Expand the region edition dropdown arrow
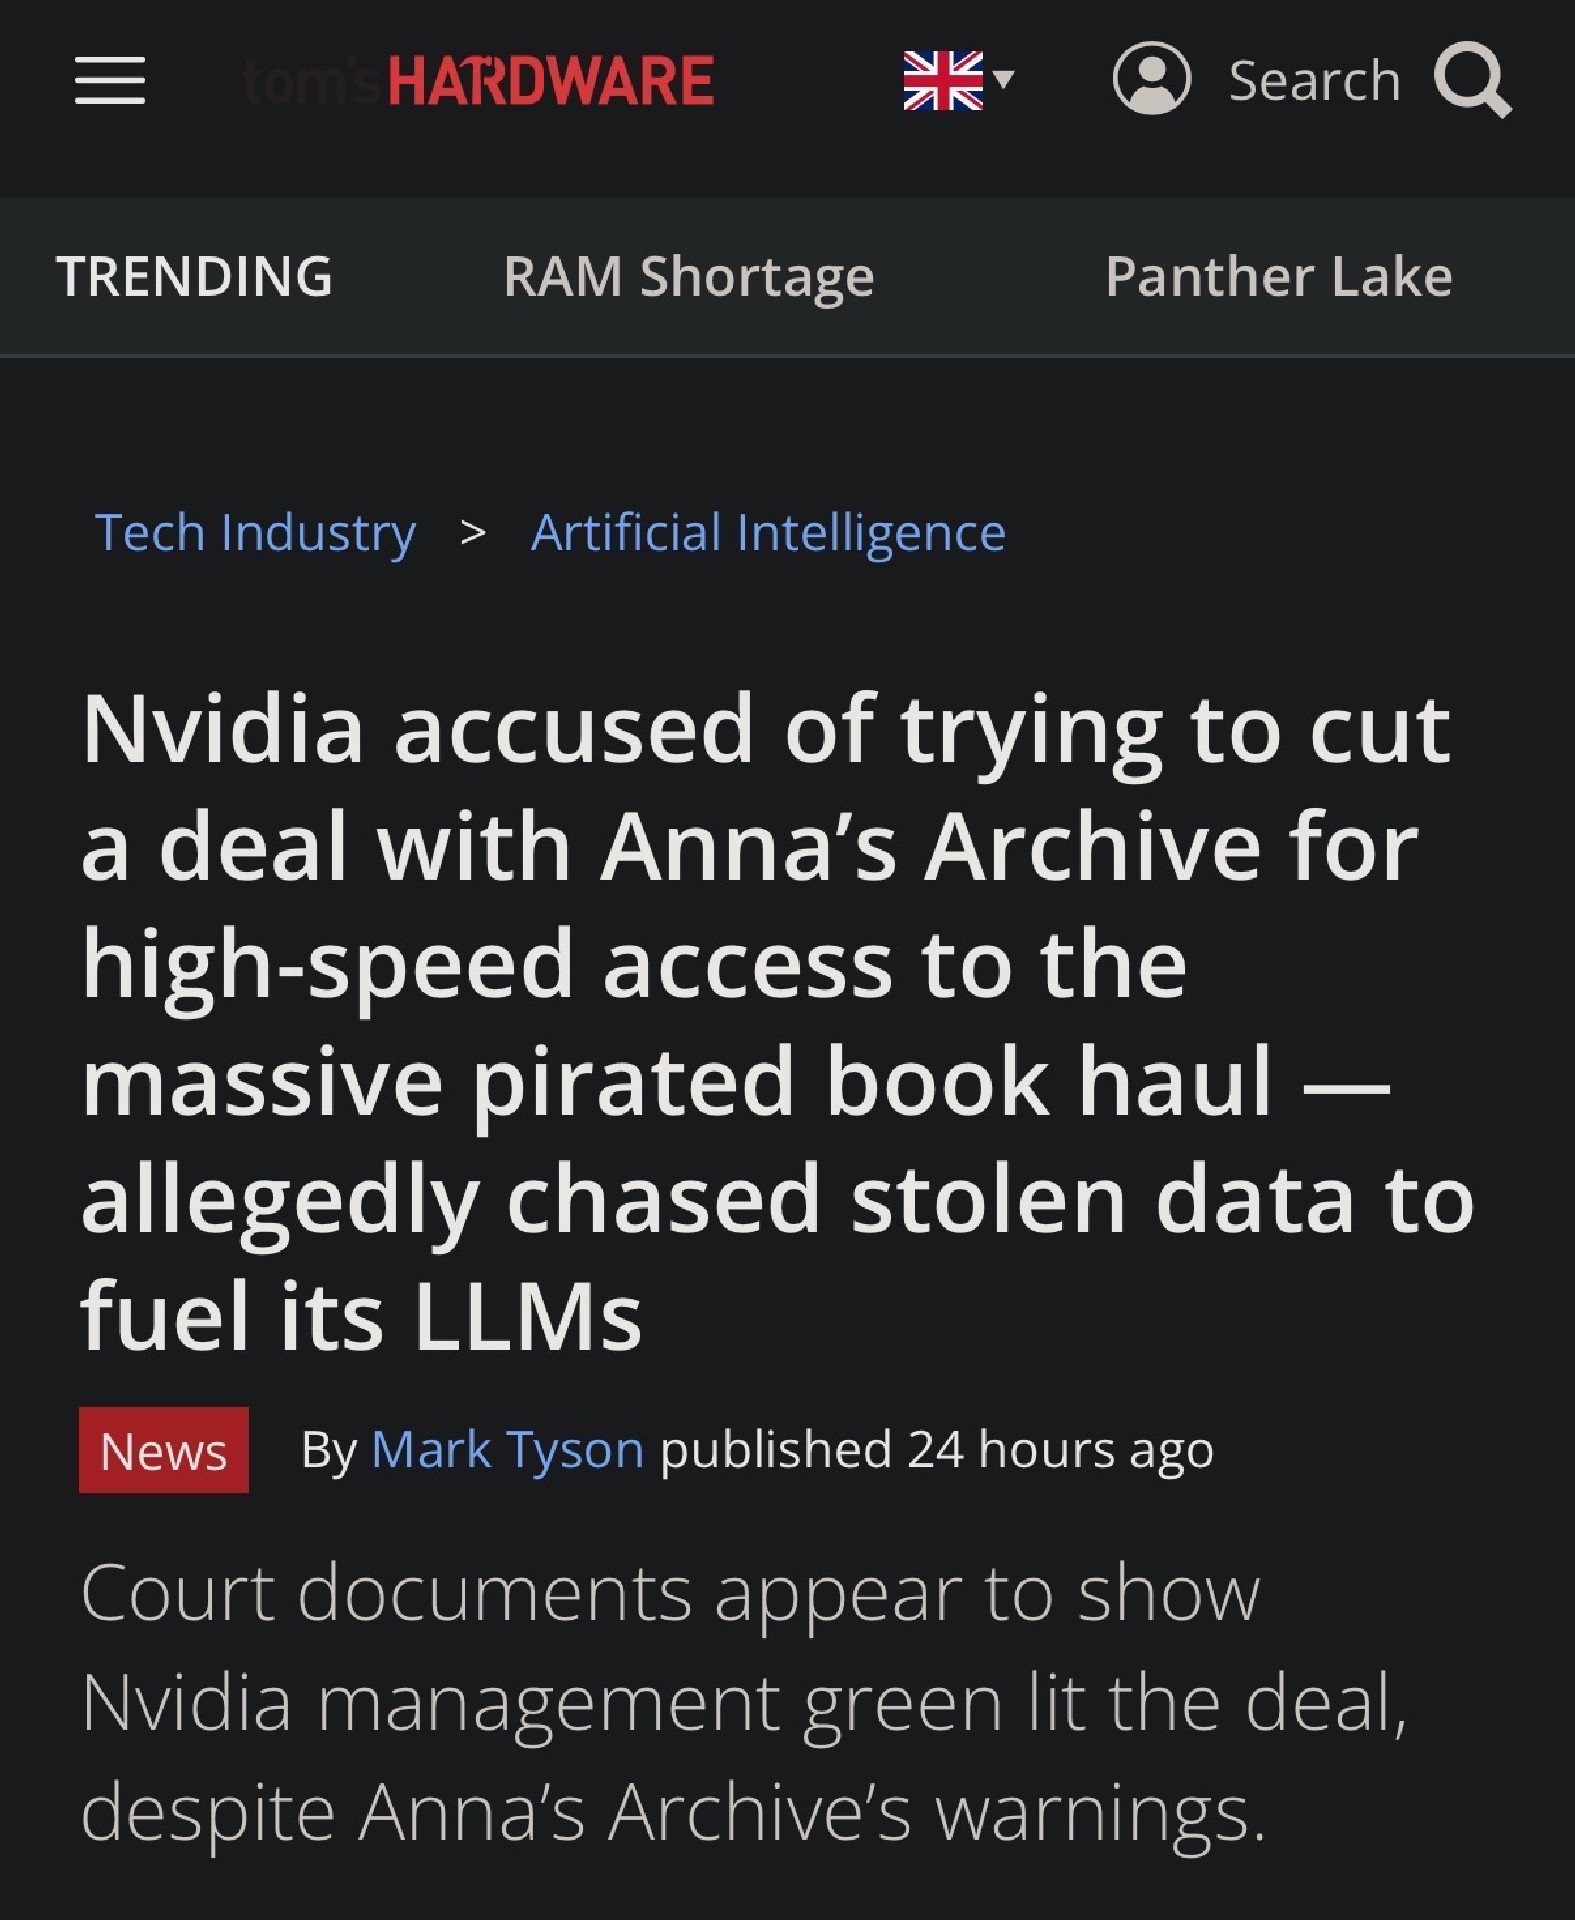1575x1920 pixels. [1004, 79]
